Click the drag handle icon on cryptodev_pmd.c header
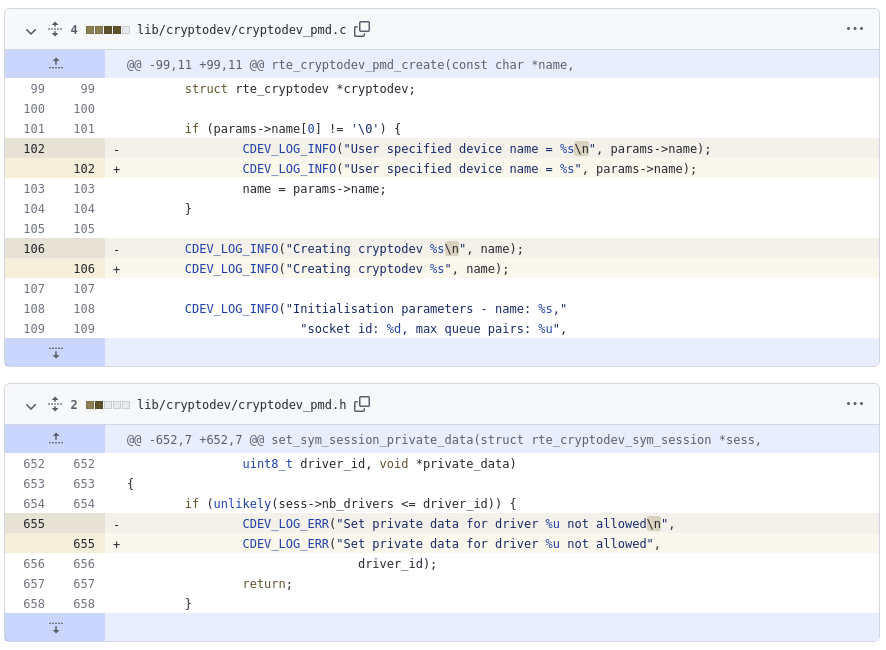This screenshot has height=650, width=886. point(54,30)
